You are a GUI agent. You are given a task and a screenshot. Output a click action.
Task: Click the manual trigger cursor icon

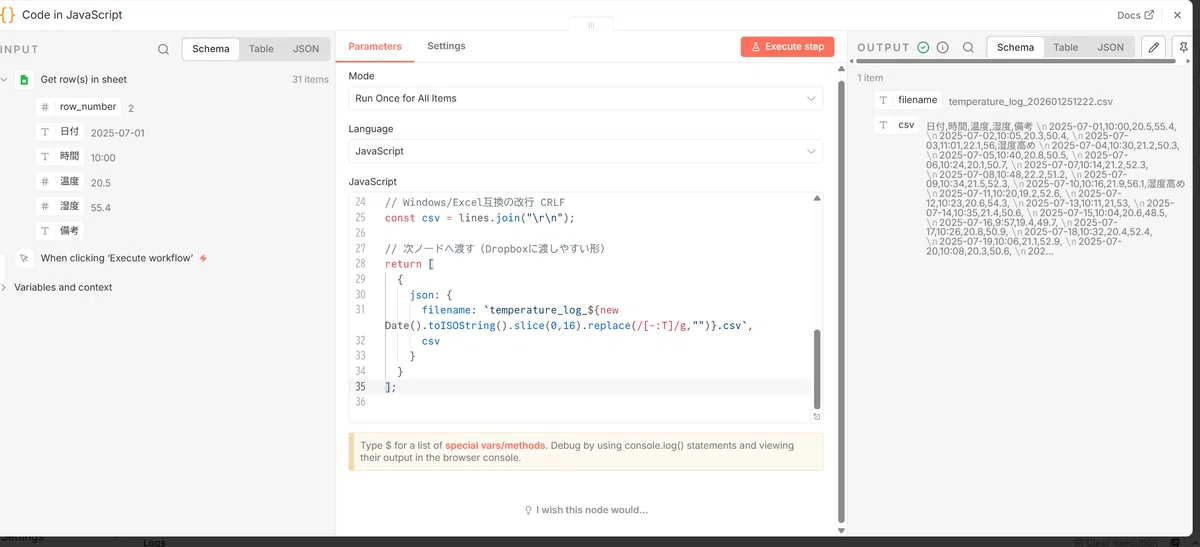24,258
